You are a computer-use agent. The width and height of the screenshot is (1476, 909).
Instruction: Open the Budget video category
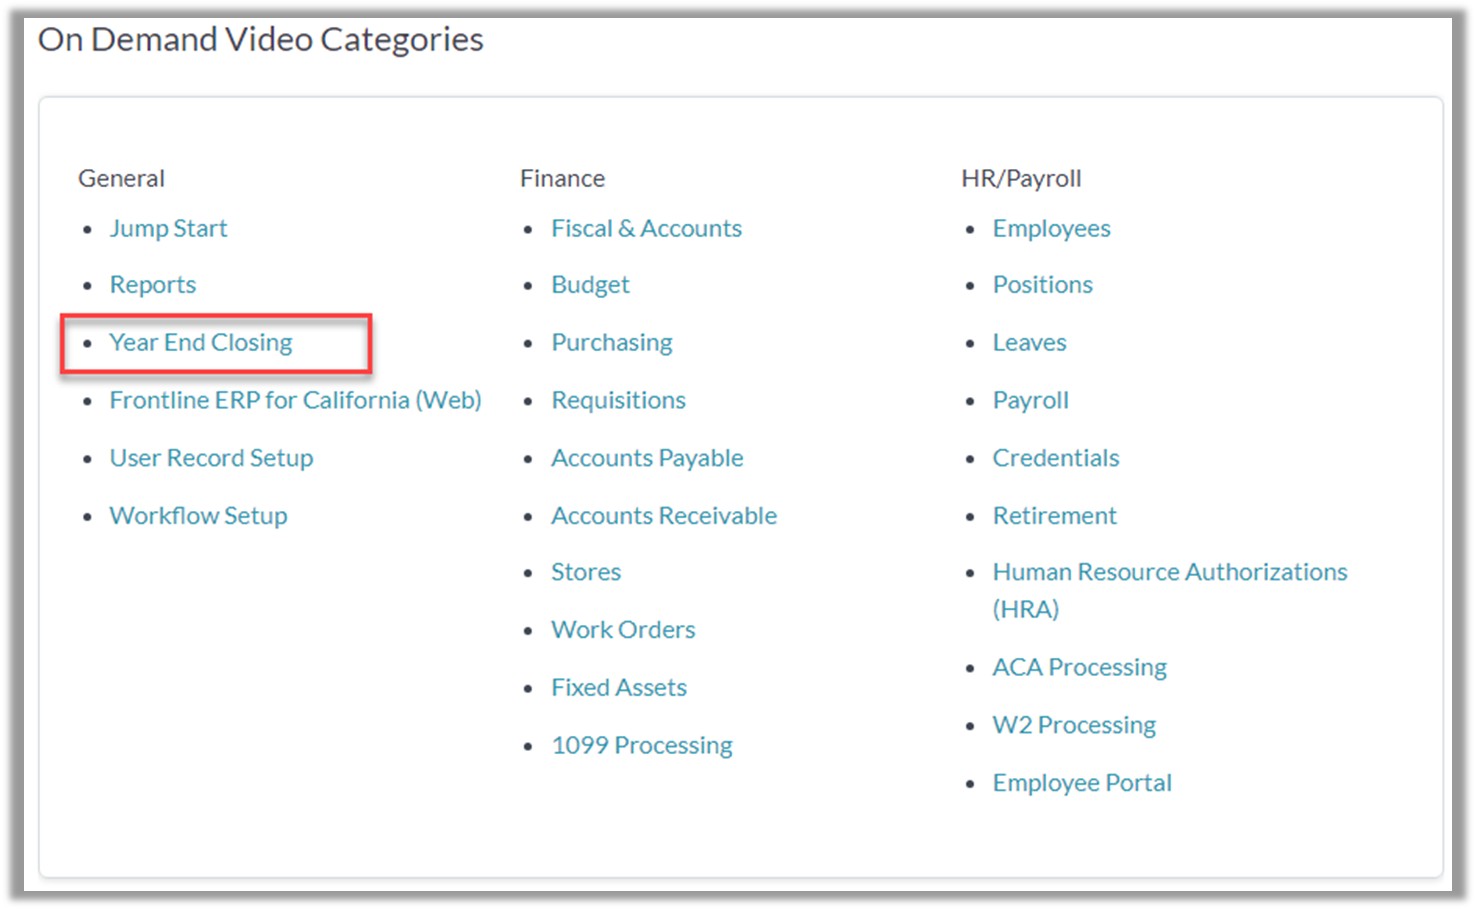[591, 285]
